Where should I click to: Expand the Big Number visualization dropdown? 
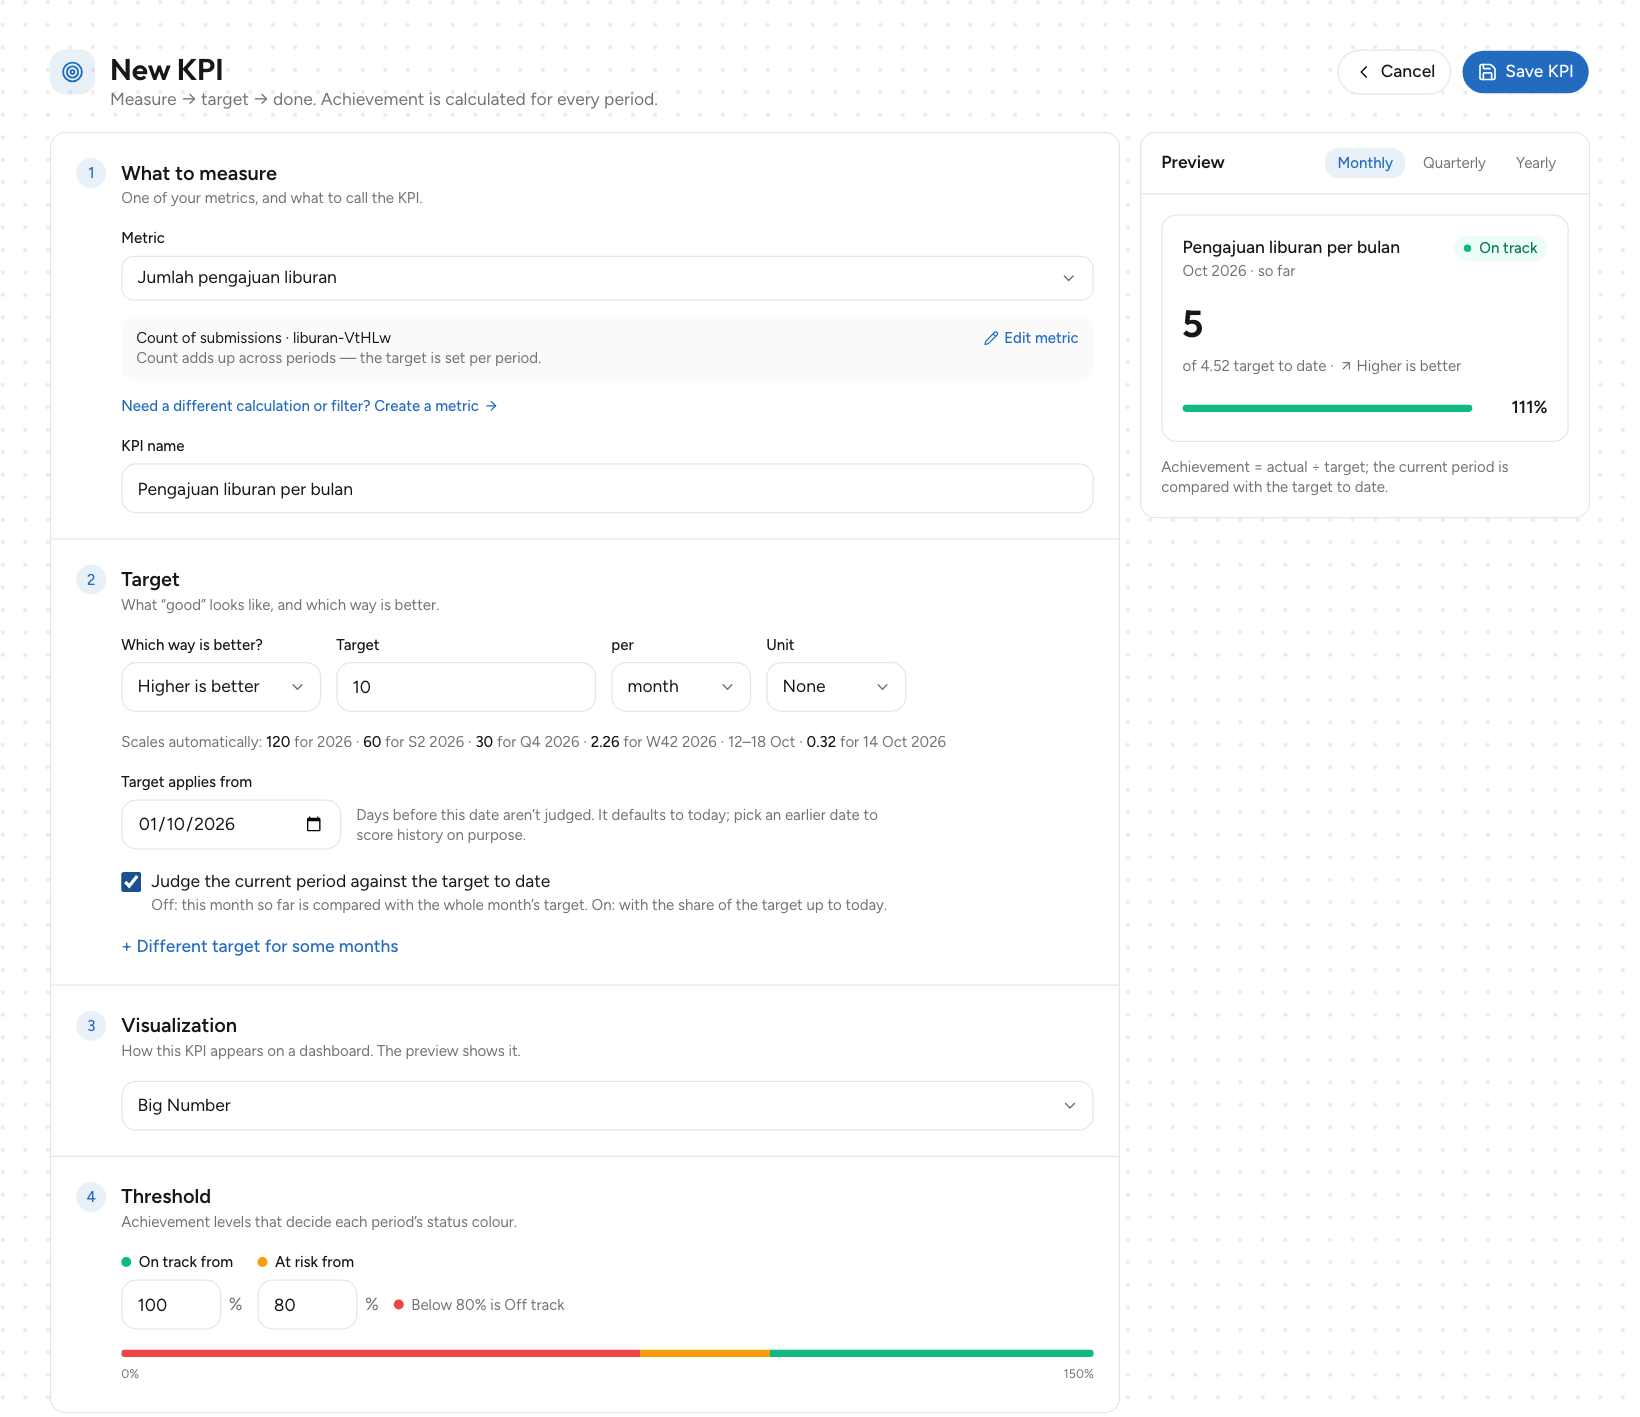click(607, 1106)
